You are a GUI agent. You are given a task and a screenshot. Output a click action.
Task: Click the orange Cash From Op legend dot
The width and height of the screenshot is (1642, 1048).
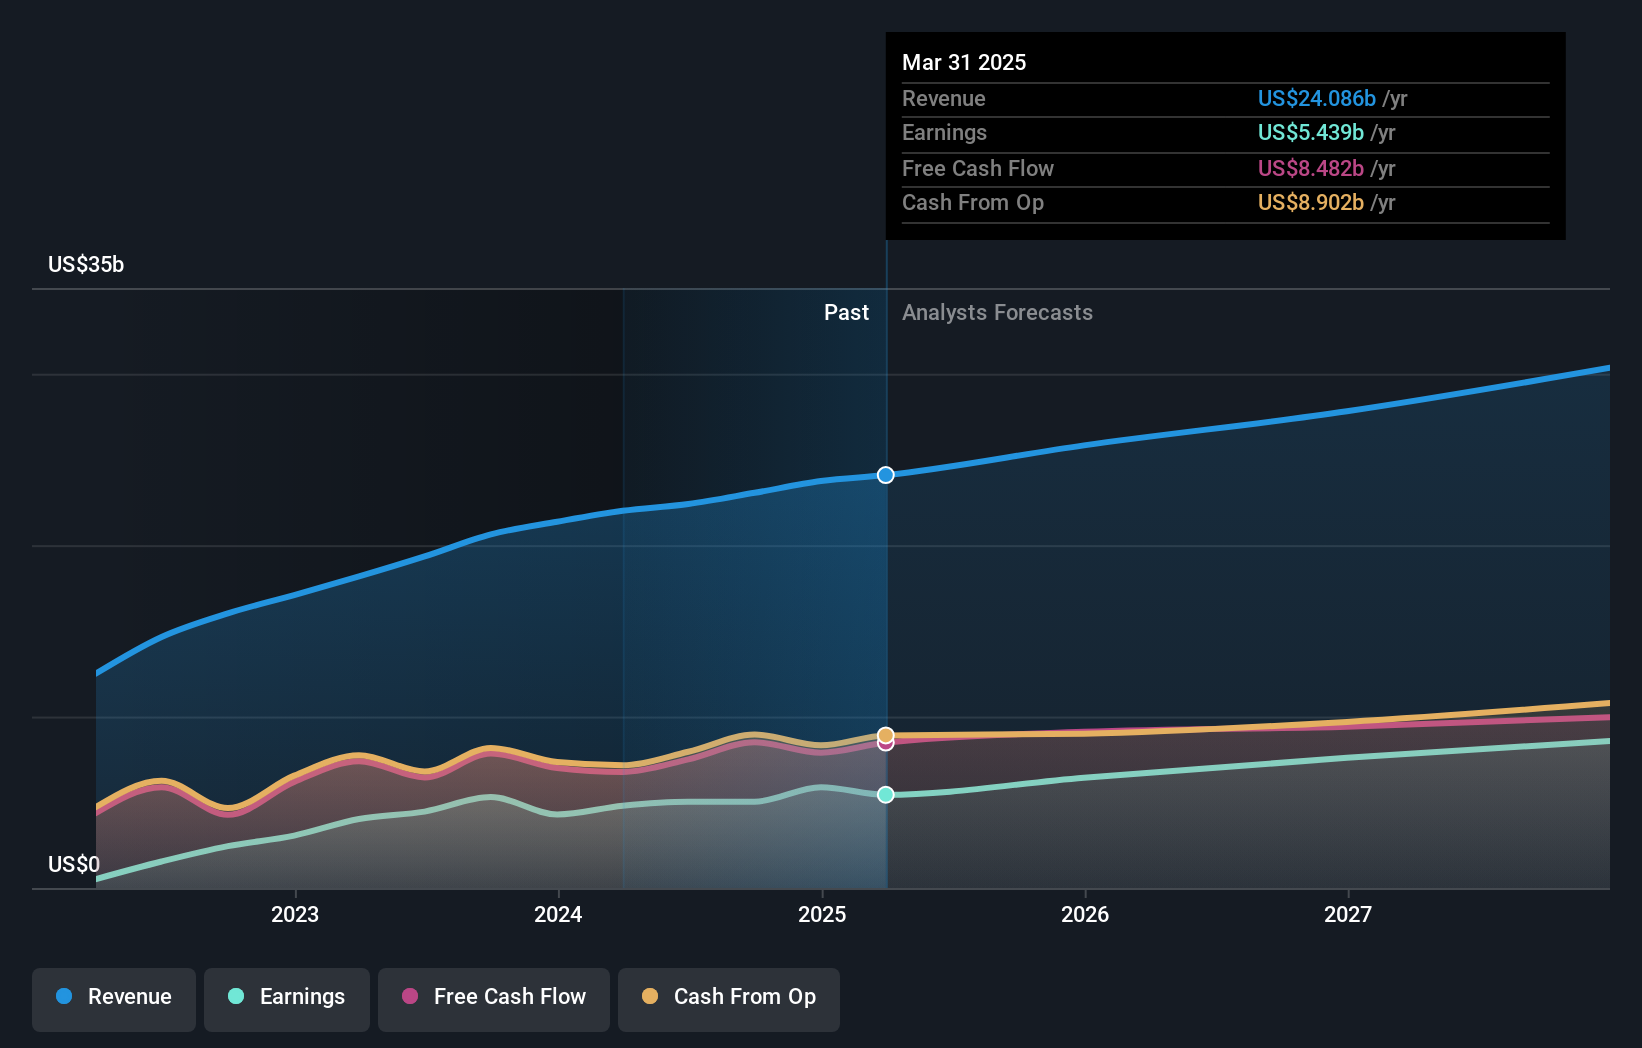[x=649, y=997]
